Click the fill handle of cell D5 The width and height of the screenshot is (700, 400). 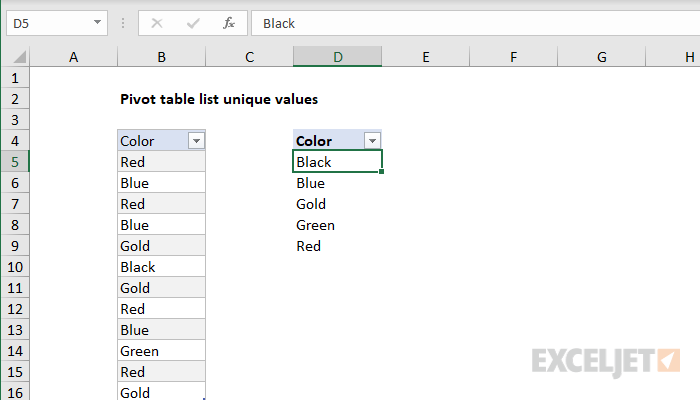tap(382, 172)
